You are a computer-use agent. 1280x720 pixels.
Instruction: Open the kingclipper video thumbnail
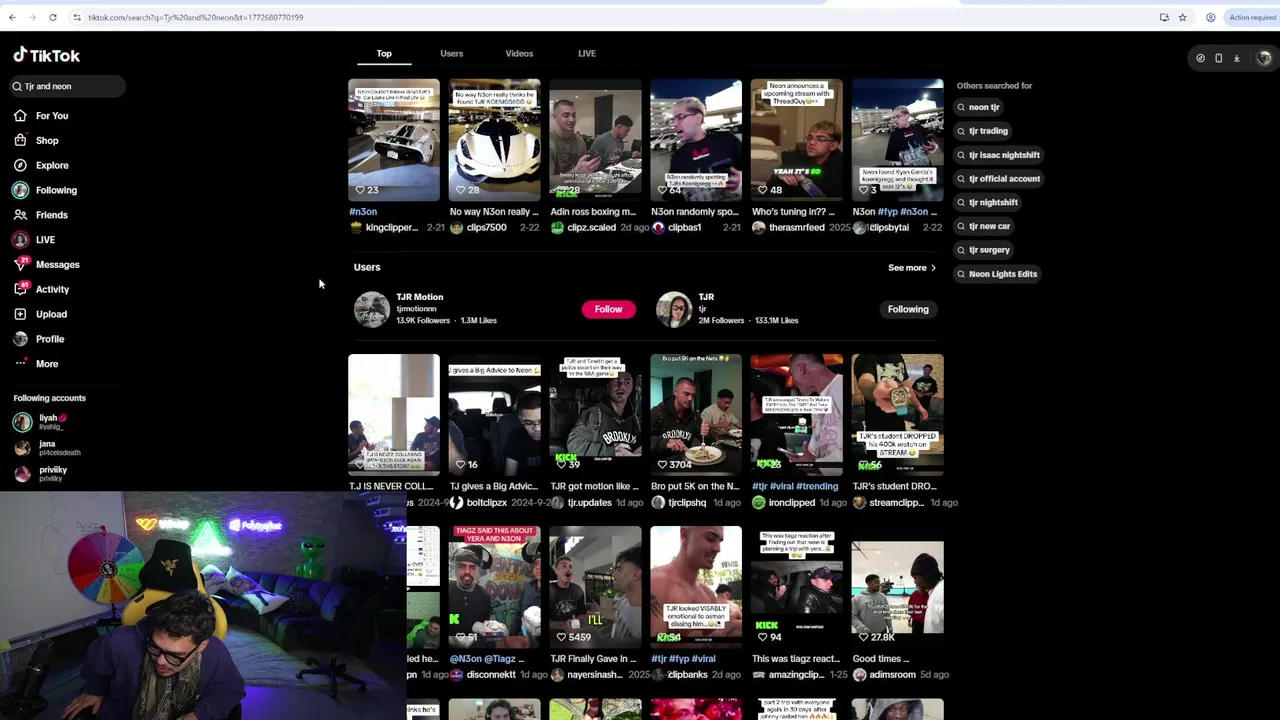click(x=394, y=140)
